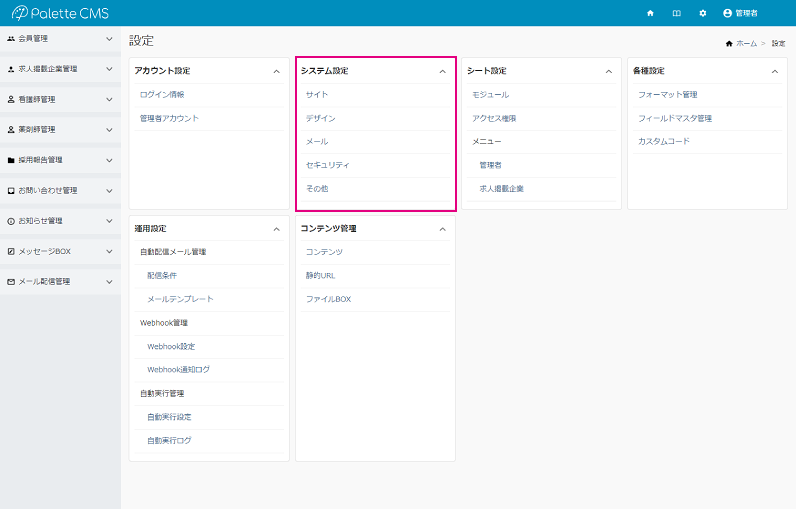Screen dimensions: 796x509
Task: Open ファイルBOX in content management
Action: coord(328,299)
